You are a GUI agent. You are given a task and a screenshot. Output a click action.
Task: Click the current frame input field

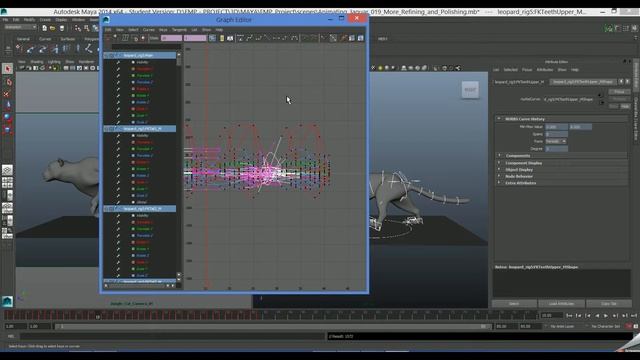(551, 316)
